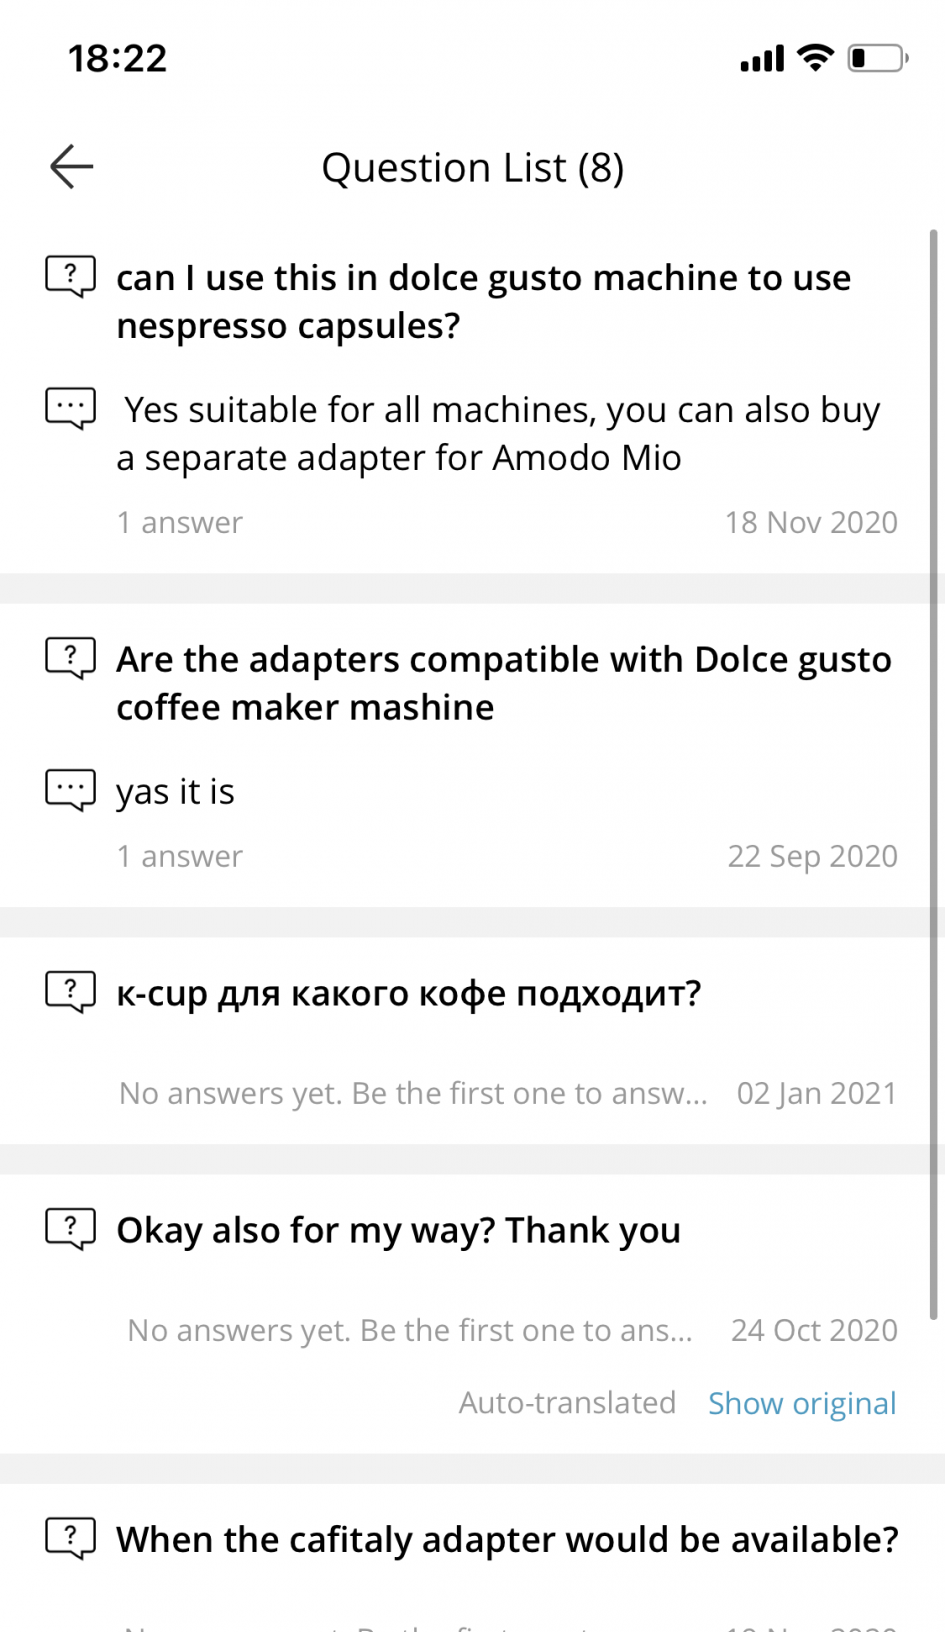Open 'Okay also for my way?' question
The height and width of the screenshot is (1632, 945).
point(398,1230)
